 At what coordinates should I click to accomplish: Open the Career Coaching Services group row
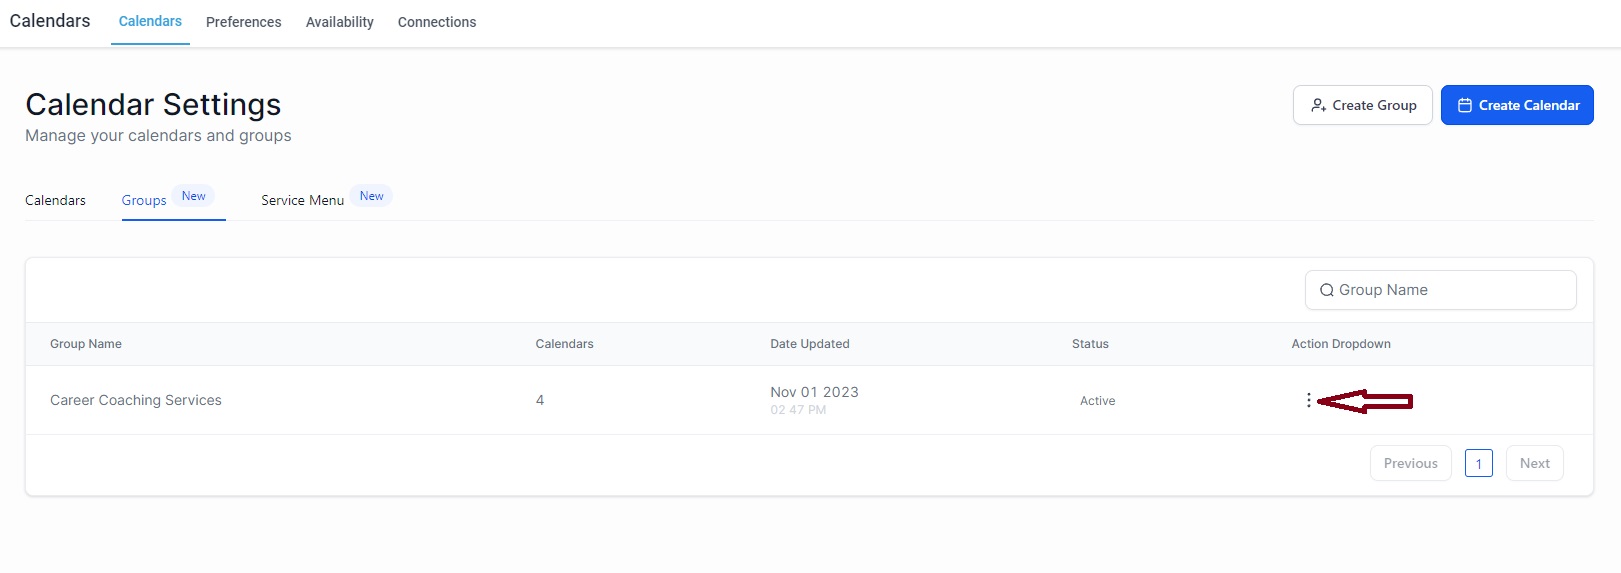[x=809, y=400]
